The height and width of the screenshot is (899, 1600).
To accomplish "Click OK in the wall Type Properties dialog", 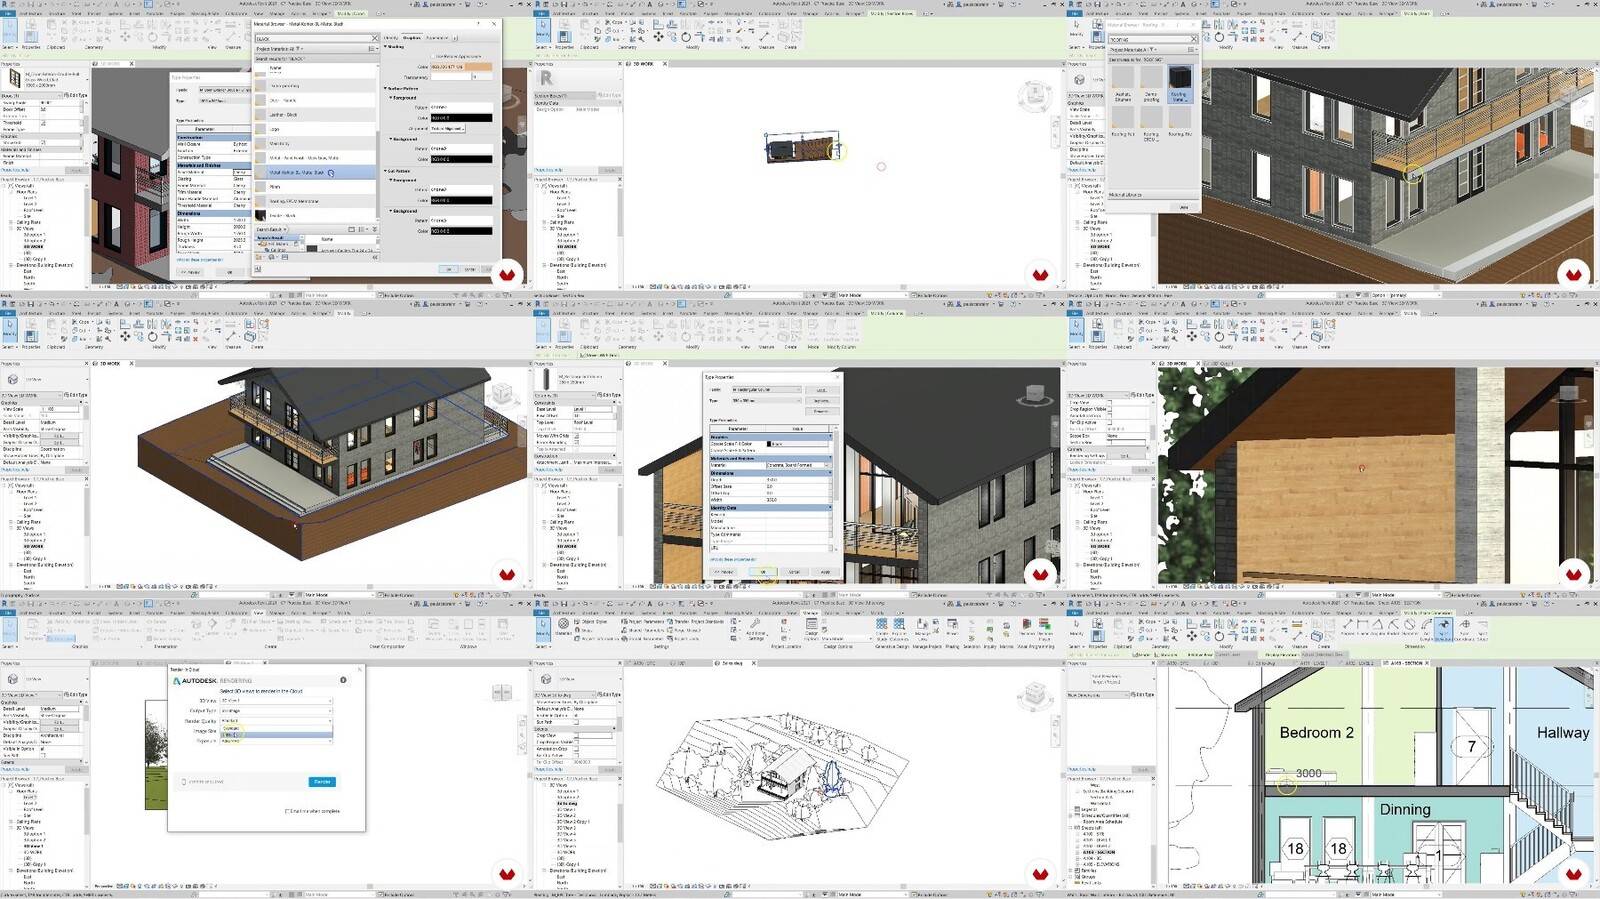I will pos(763,571).
